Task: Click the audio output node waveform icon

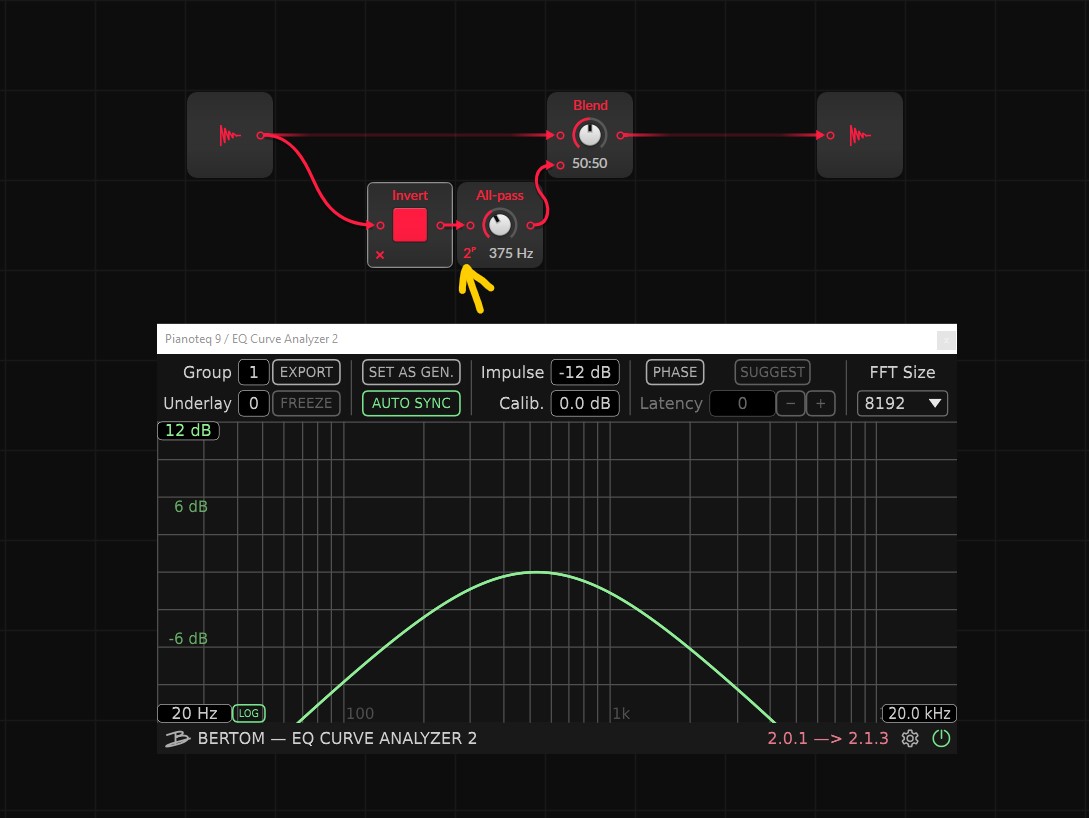Action: click(x=860, y=135)
